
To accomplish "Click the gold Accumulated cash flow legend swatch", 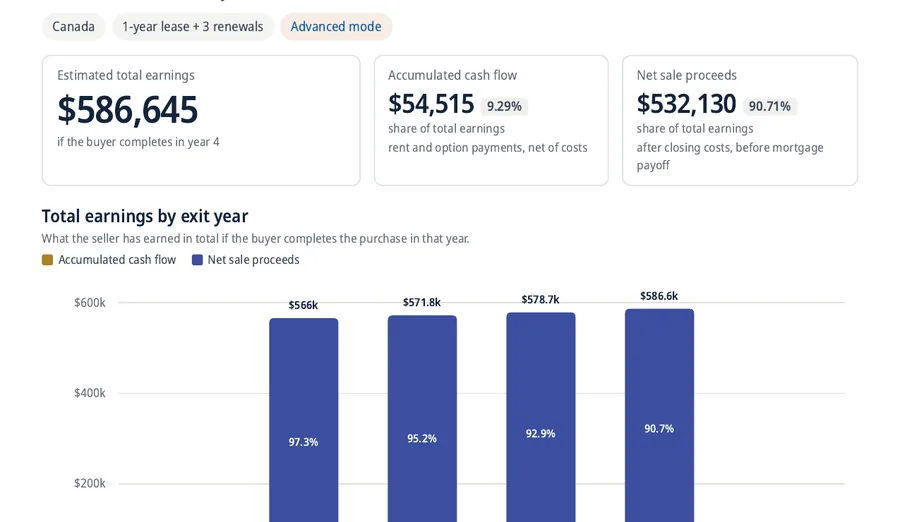I will 48,260.
